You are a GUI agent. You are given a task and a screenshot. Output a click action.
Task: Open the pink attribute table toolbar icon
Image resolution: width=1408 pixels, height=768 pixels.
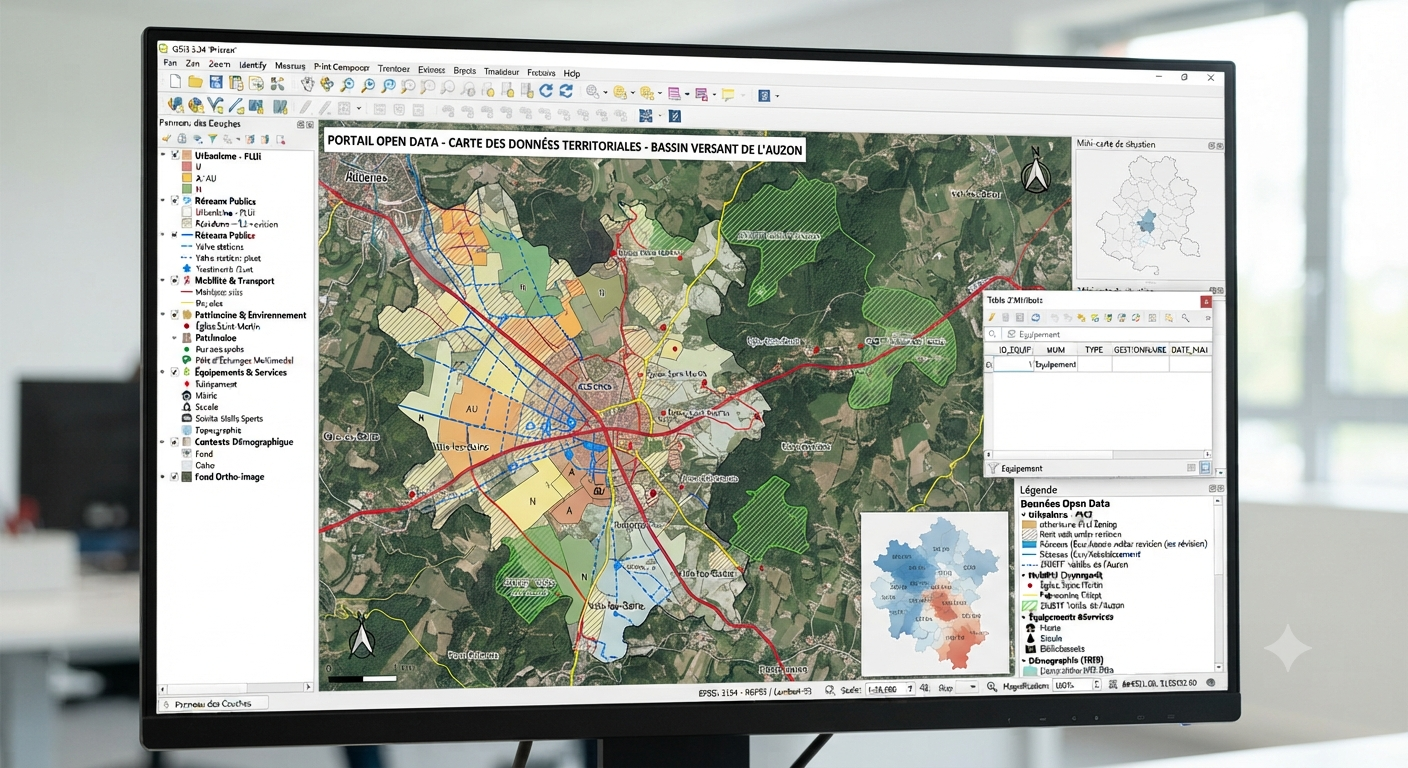coord(674,93)
